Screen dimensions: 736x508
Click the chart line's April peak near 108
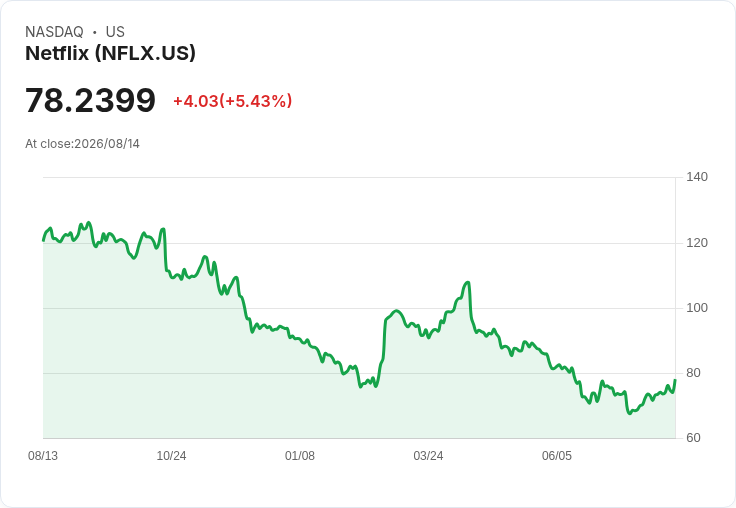[467, 283]
